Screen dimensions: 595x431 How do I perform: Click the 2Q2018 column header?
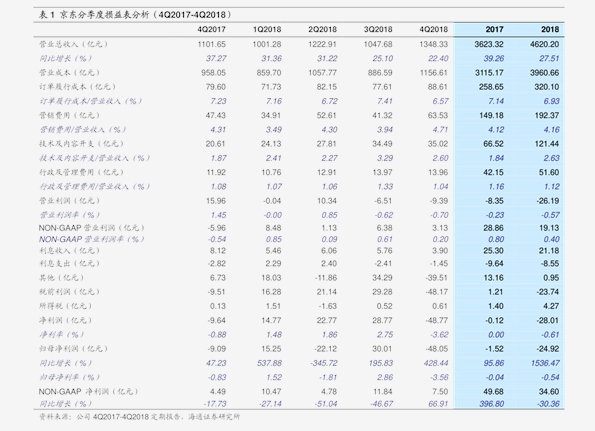(323, 29)
